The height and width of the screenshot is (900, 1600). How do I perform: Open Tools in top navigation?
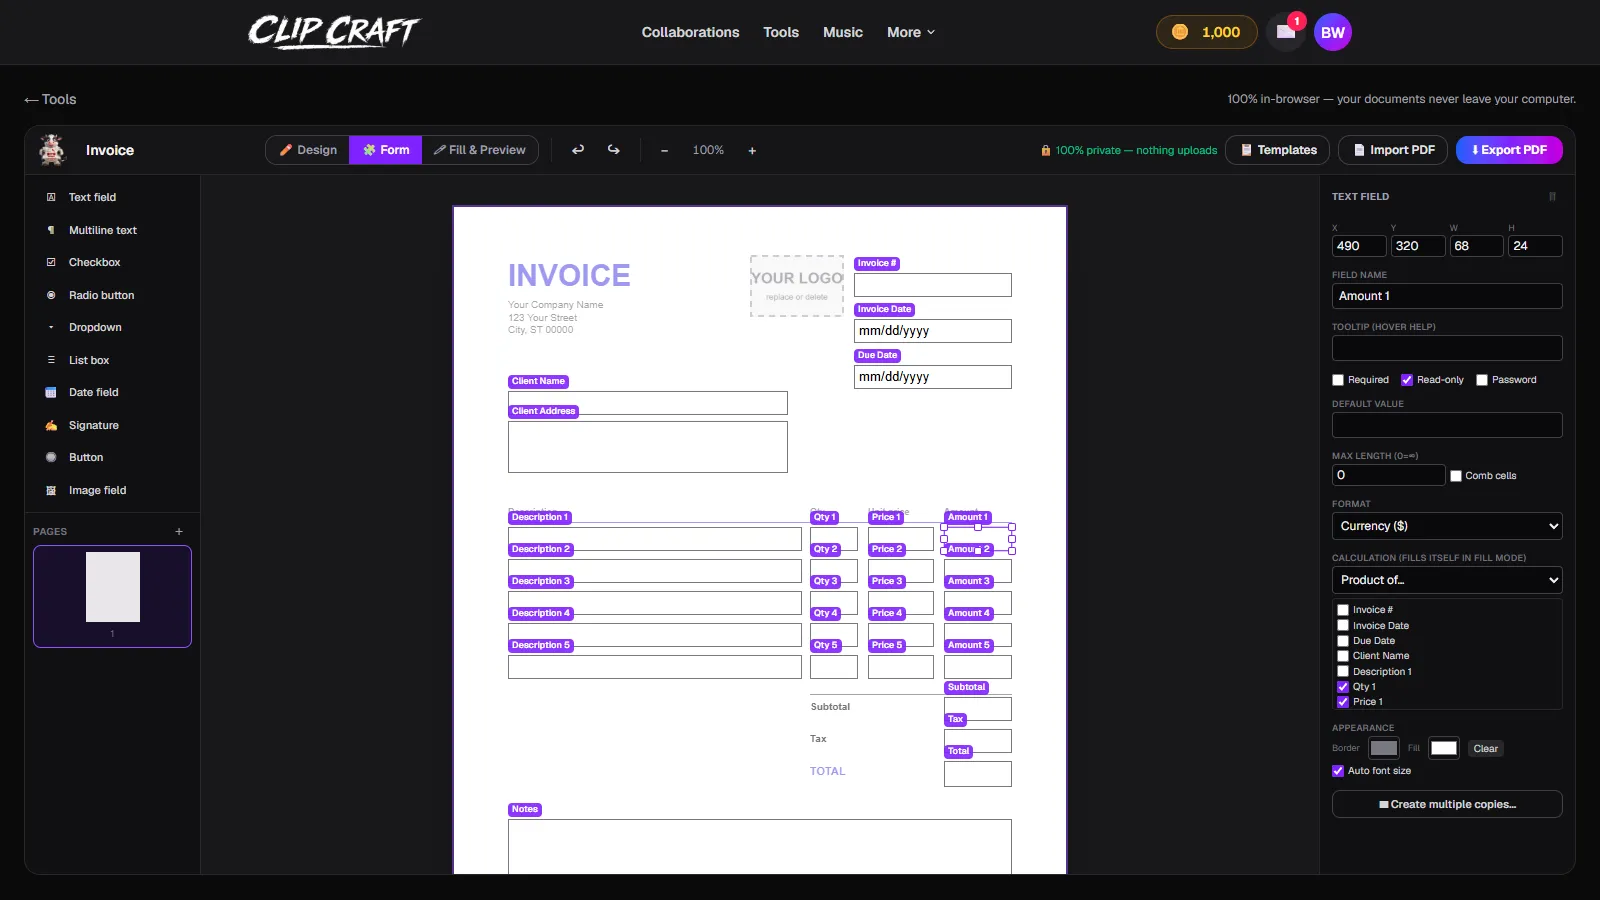tap(781, 32)
